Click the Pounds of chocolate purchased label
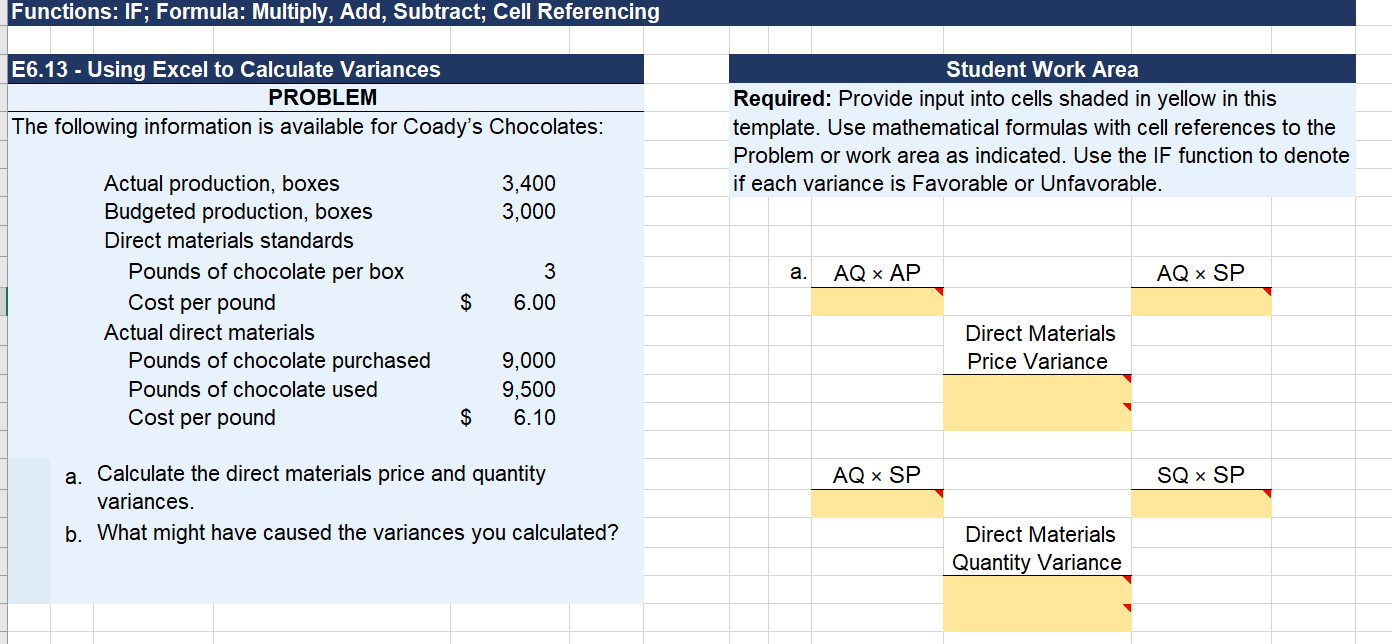 point(278,360)
